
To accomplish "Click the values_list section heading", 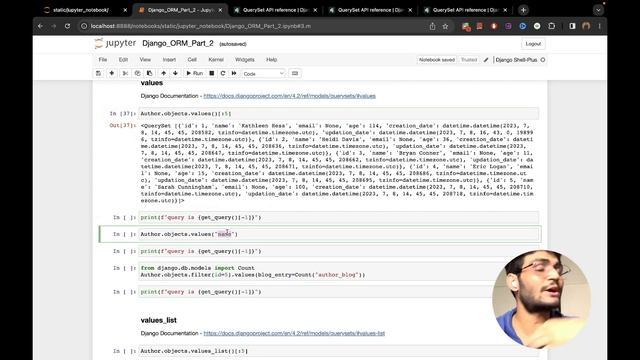I will [158, 320].
